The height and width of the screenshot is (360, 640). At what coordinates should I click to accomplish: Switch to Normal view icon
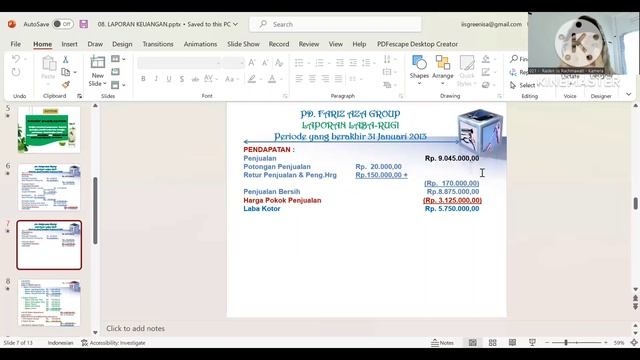click(x=473, y=343)
